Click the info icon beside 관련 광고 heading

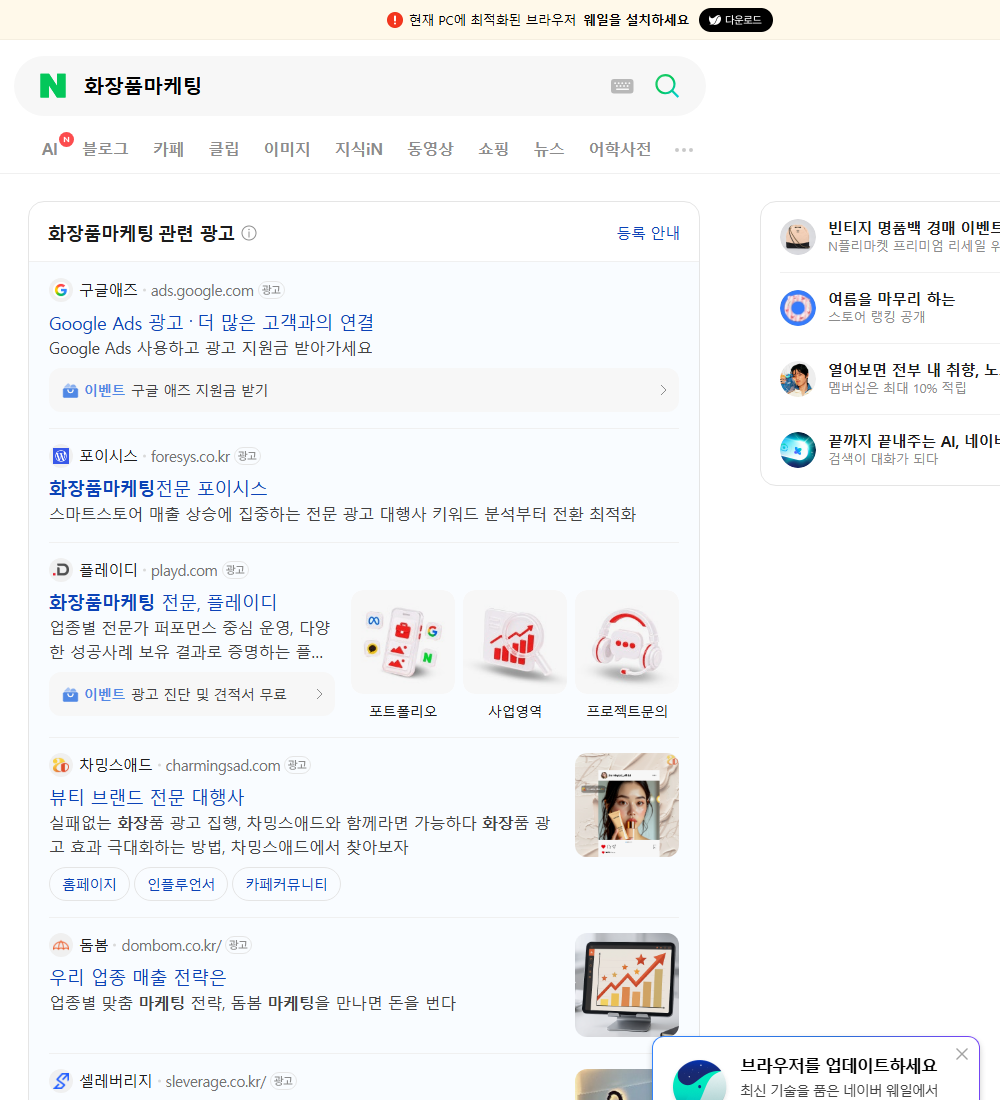click(249, 233)
